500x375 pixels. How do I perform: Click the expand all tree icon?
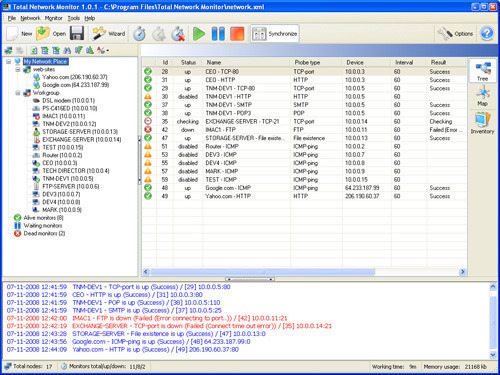point(45,50)
